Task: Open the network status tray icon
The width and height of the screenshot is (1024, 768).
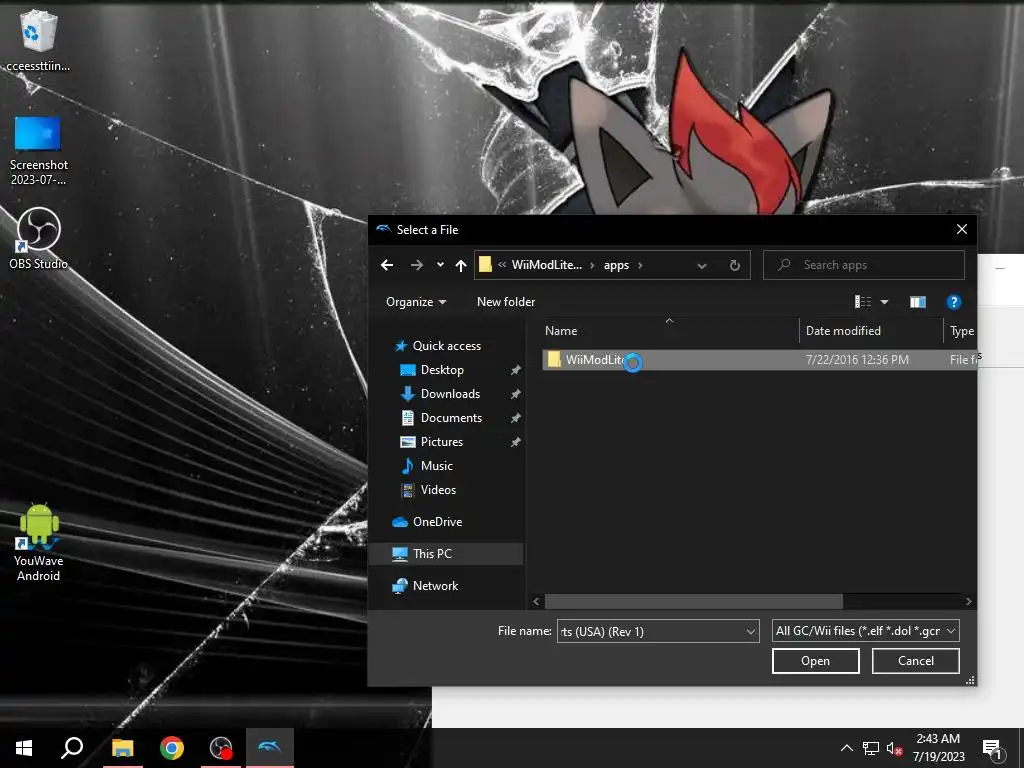Action: [871, 748]
